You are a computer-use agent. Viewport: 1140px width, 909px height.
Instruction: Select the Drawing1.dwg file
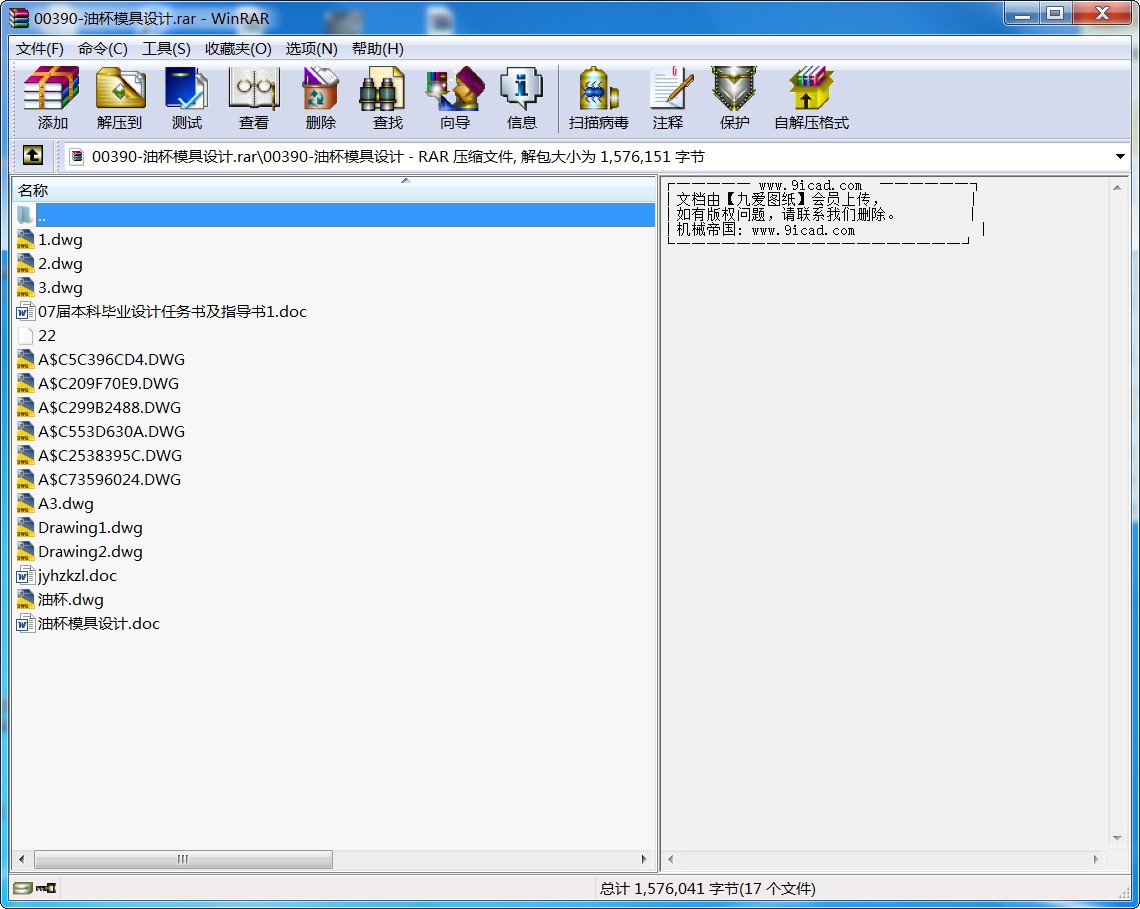(90, 528)
